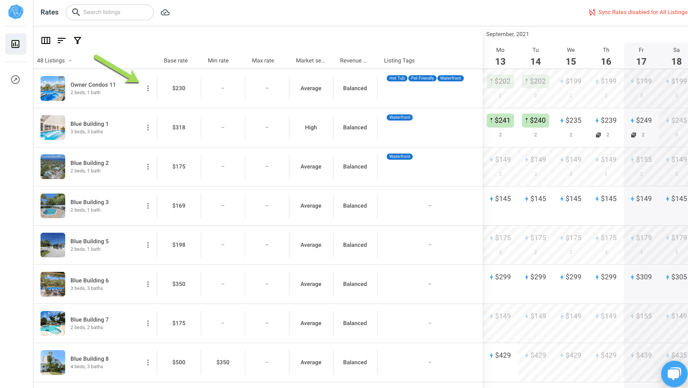Open Blue Building 3 listing name
688x388 pixels.
coord(90,202)
